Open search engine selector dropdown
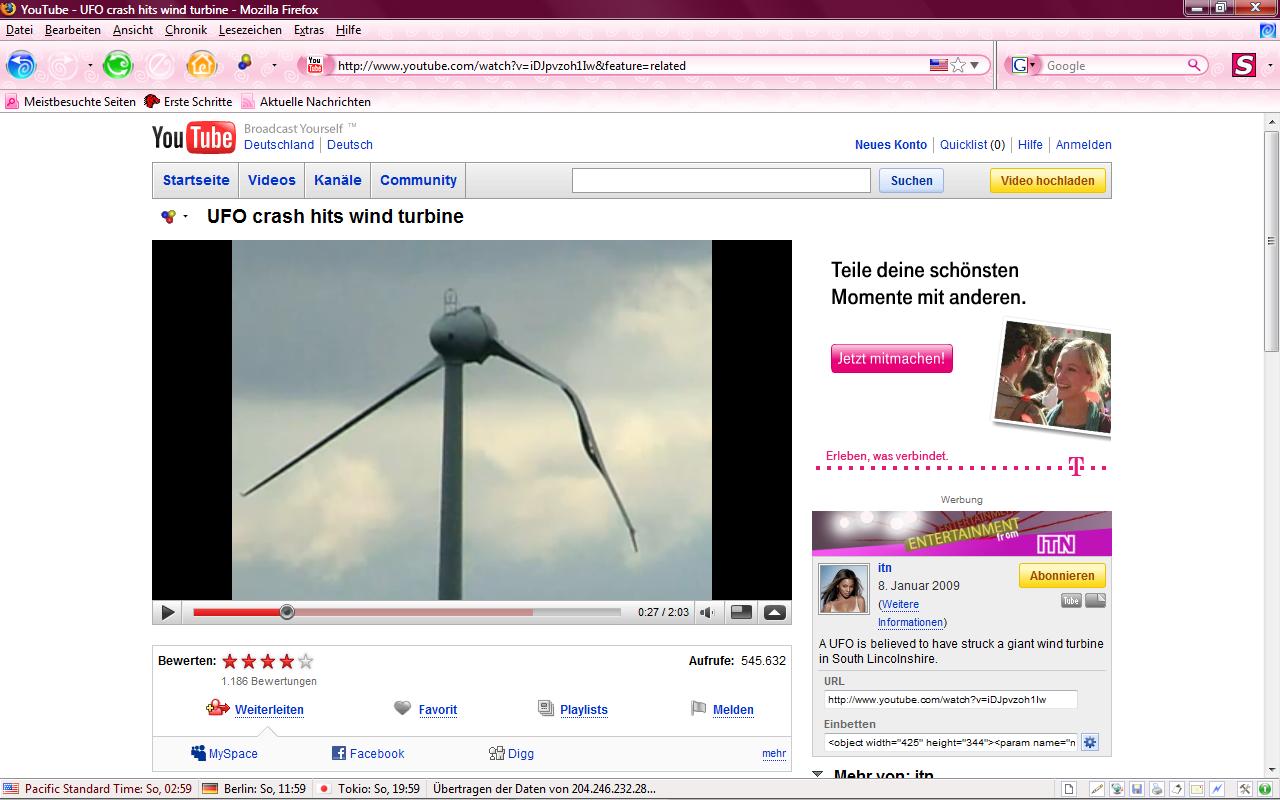 1033,66
